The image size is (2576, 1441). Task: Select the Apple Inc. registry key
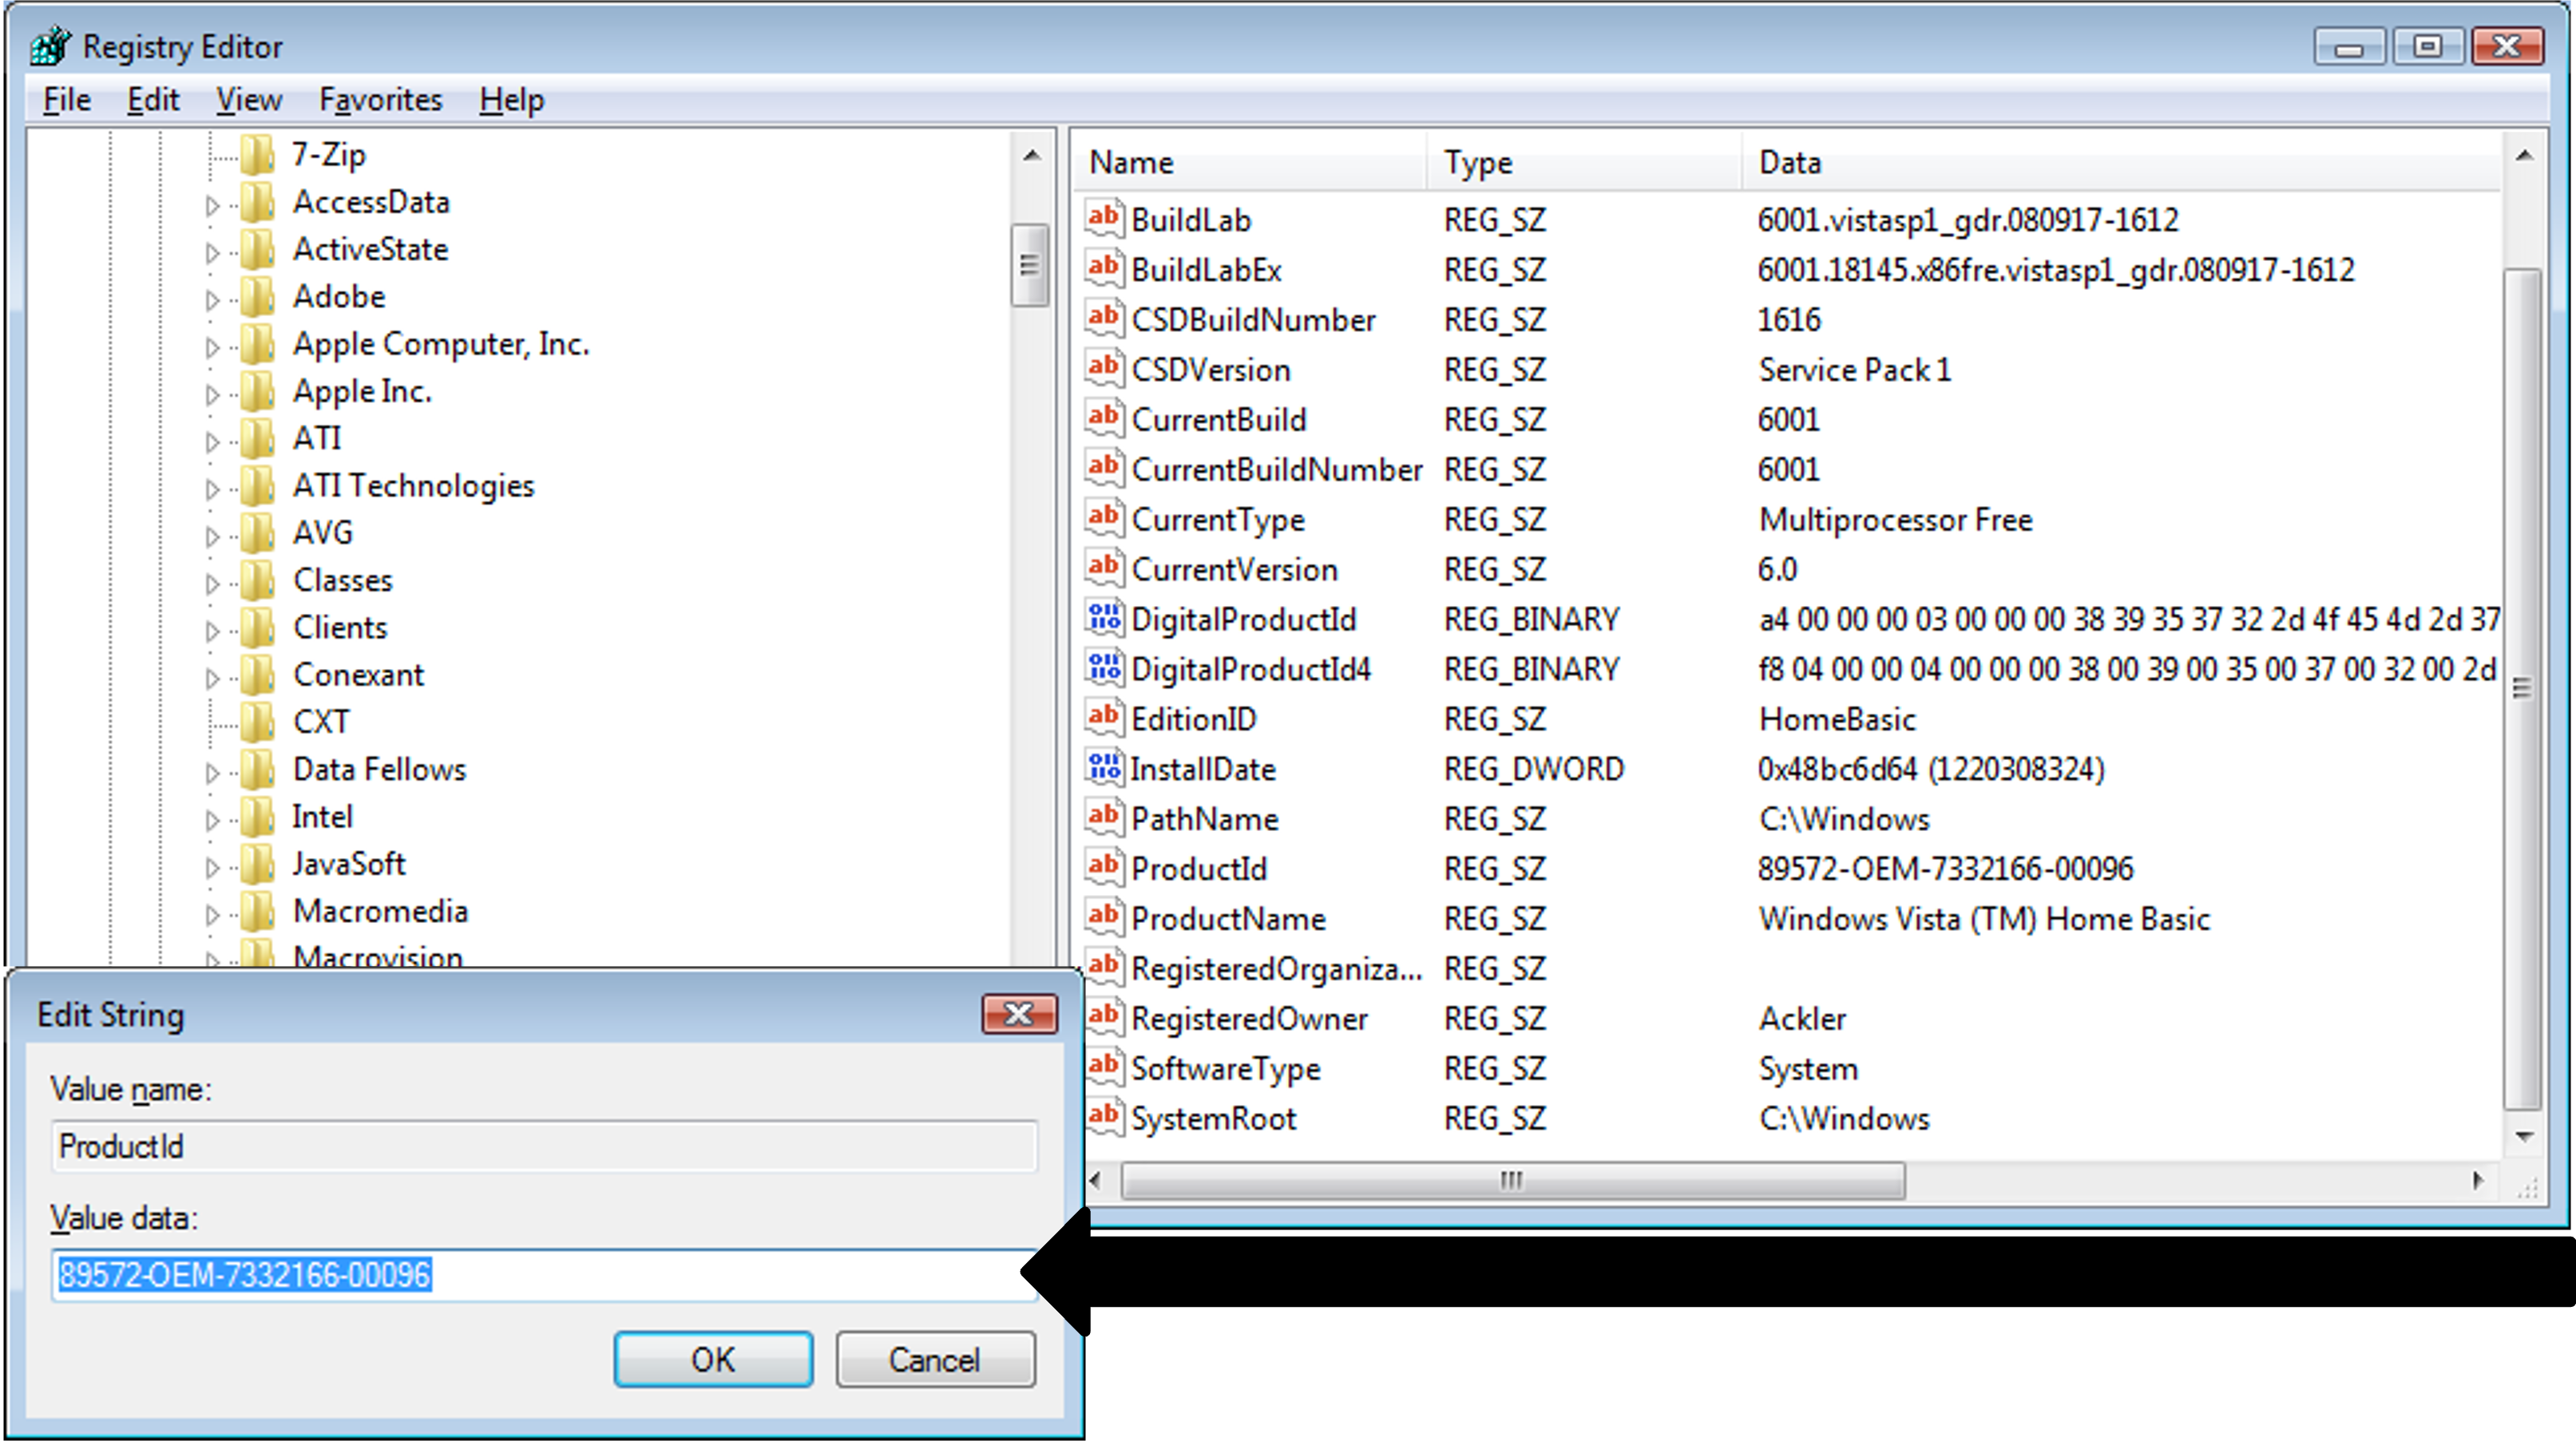(x=362, y=391)
